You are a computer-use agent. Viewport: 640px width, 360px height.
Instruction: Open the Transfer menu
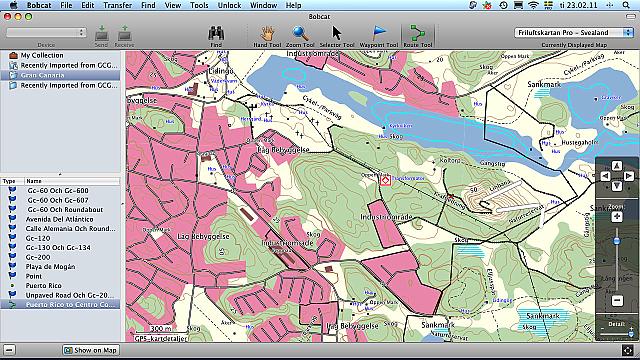[118, 5]
